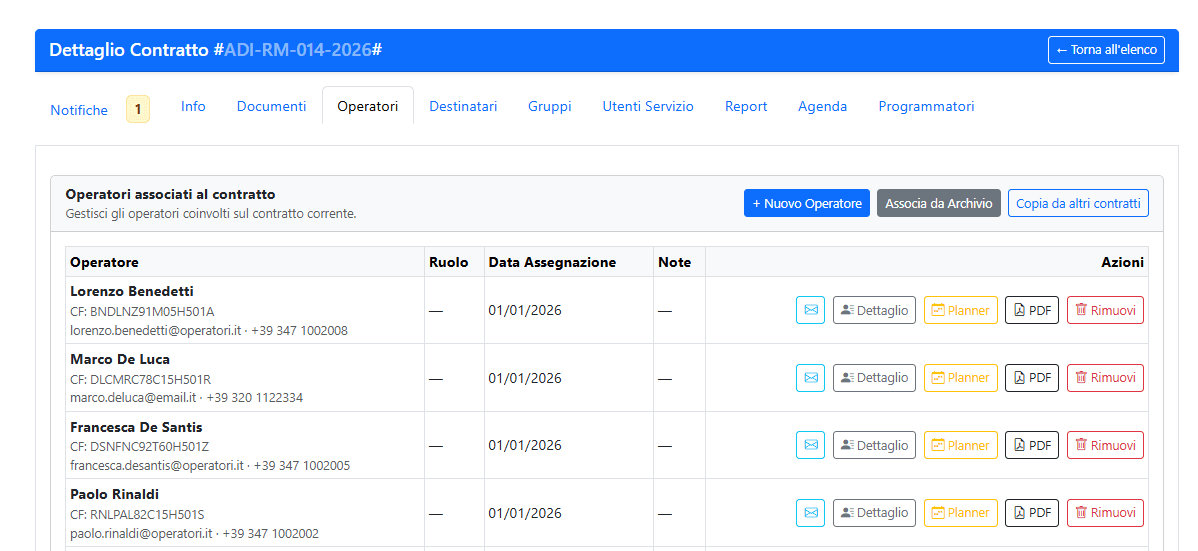
Task: Go to the Destinatari tab
Action: coord(463,106)
